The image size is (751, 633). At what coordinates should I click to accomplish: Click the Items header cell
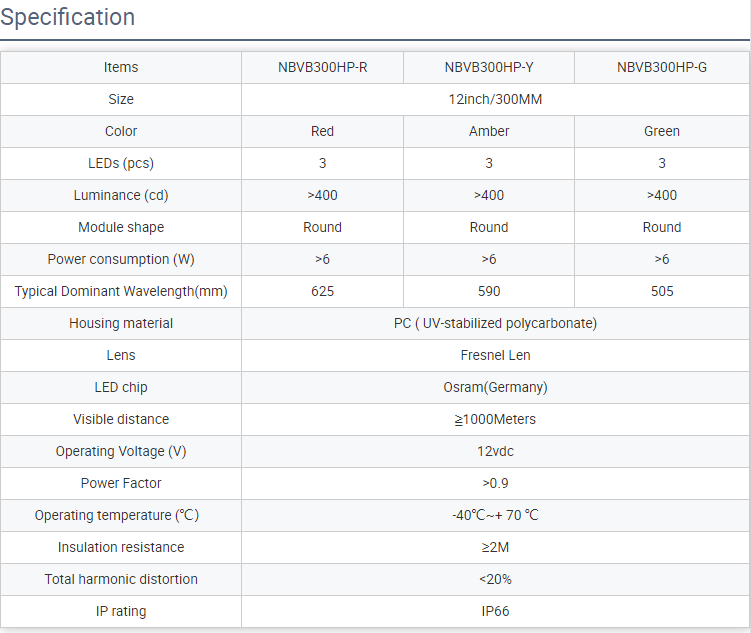(x=121, y=68)
